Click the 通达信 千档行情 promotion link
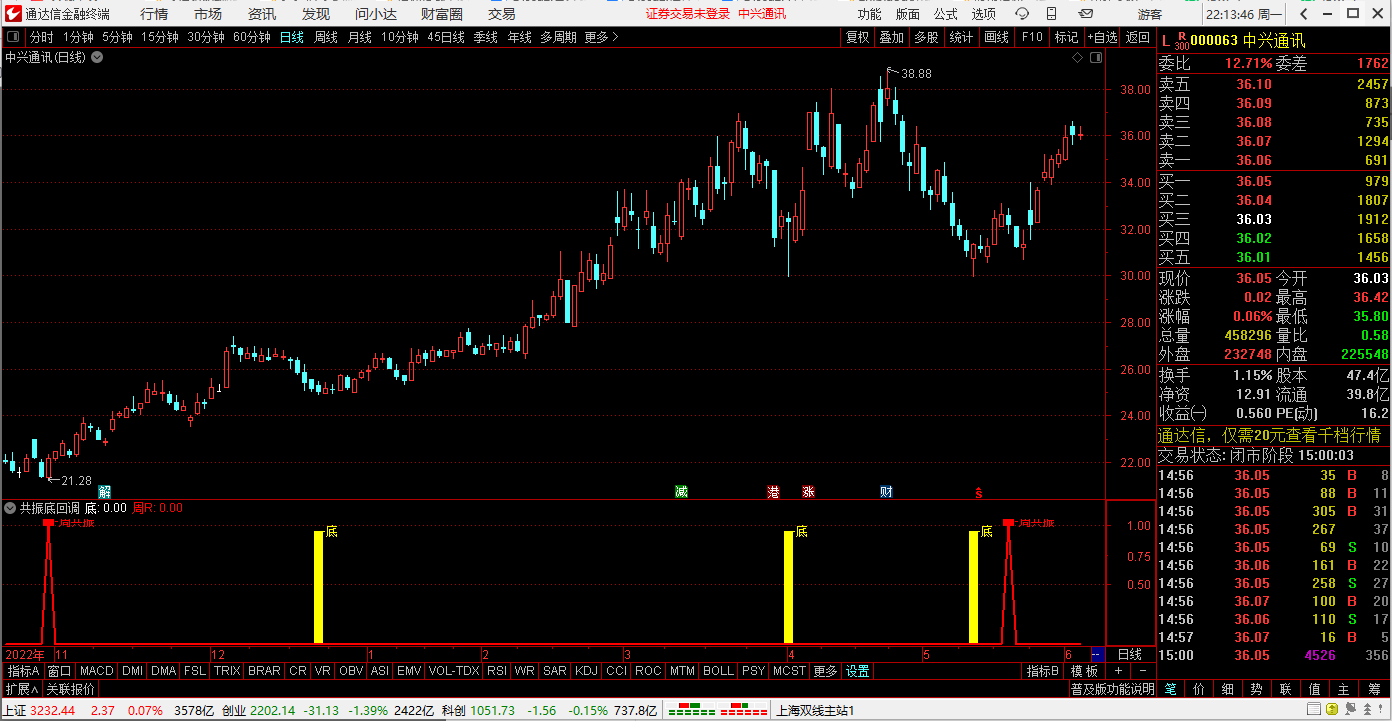This screenshot has height=721, width=1392. (1269, 435)
